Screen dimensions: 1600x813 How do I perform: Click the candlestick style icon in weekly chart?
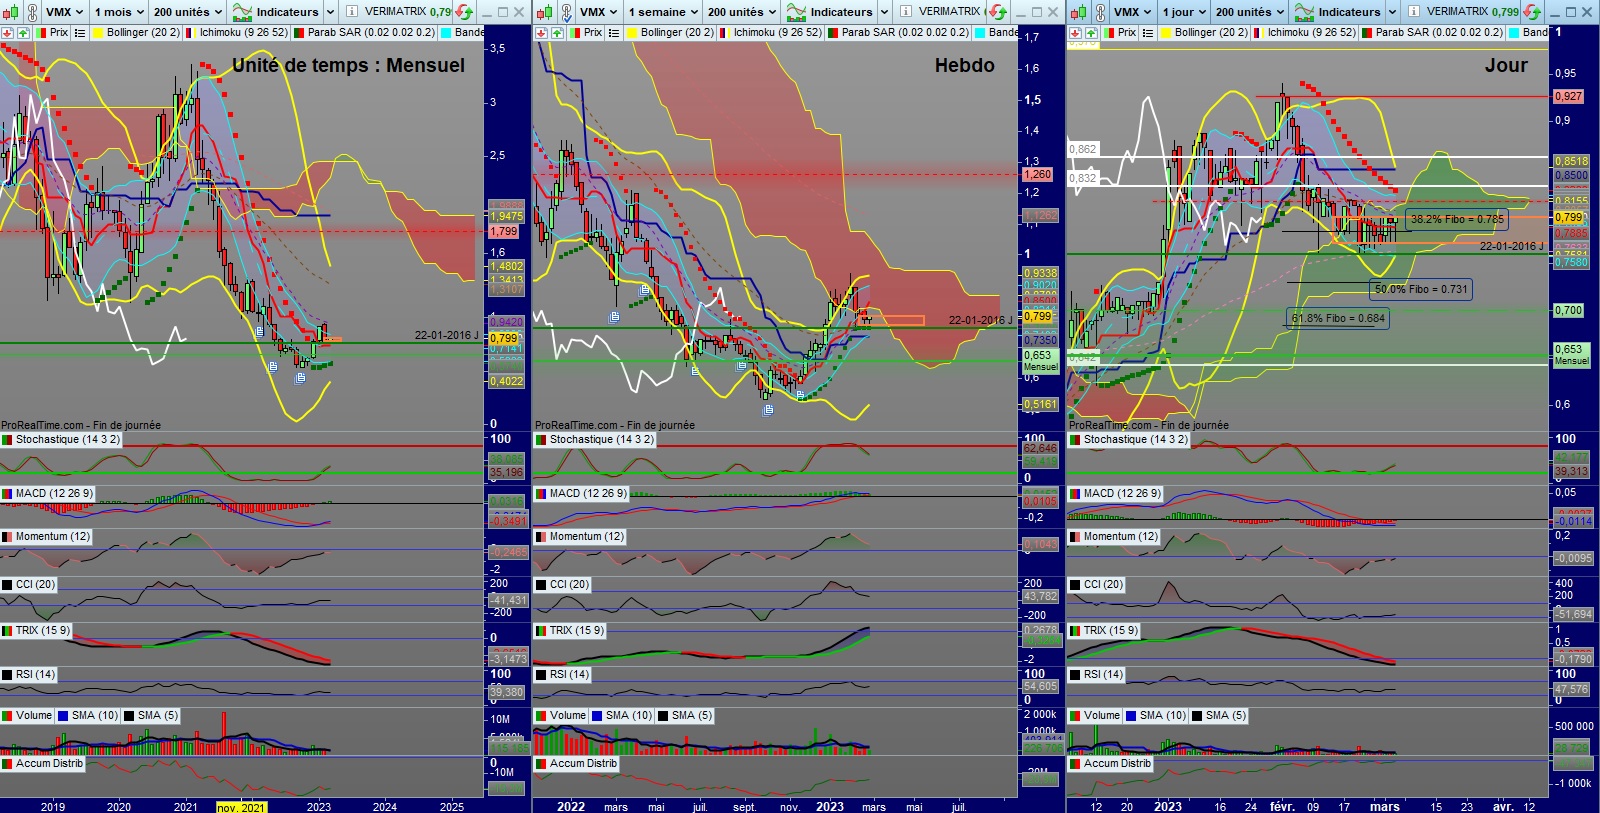543,12
